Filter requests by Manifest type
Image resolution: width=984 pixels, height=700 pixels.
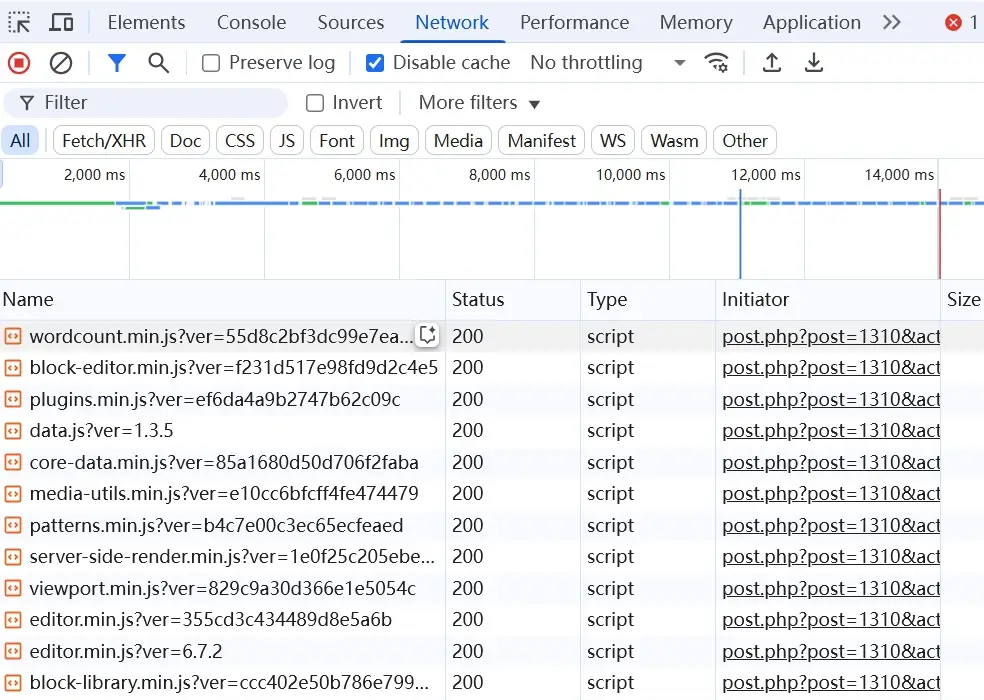[542, 141]
